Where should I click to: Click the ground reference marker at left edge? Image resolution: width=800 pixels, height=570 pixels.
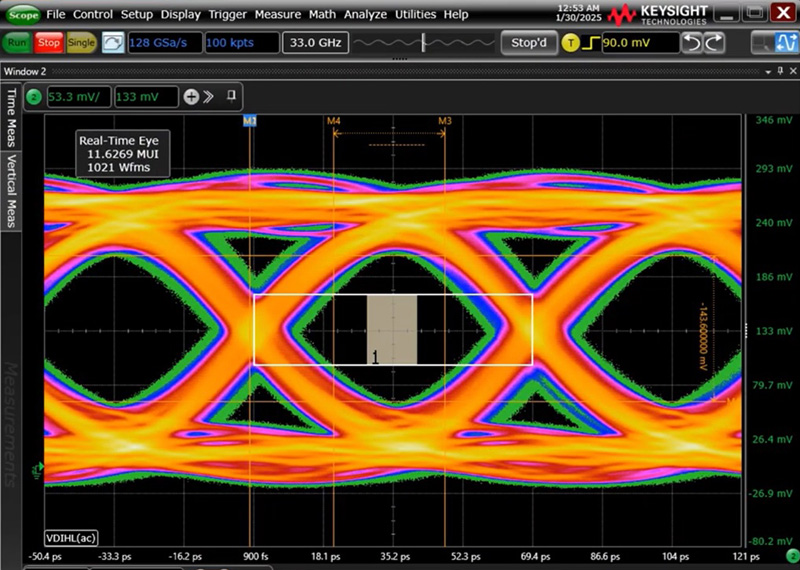tap(38, 467)
